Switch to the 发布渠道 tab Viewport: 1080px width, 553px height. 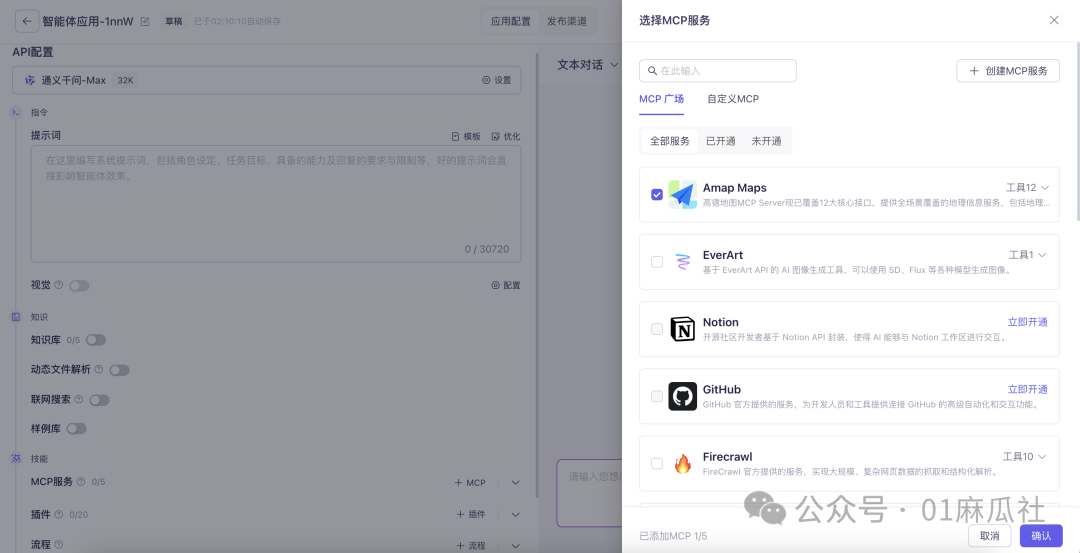click(567, 21)
